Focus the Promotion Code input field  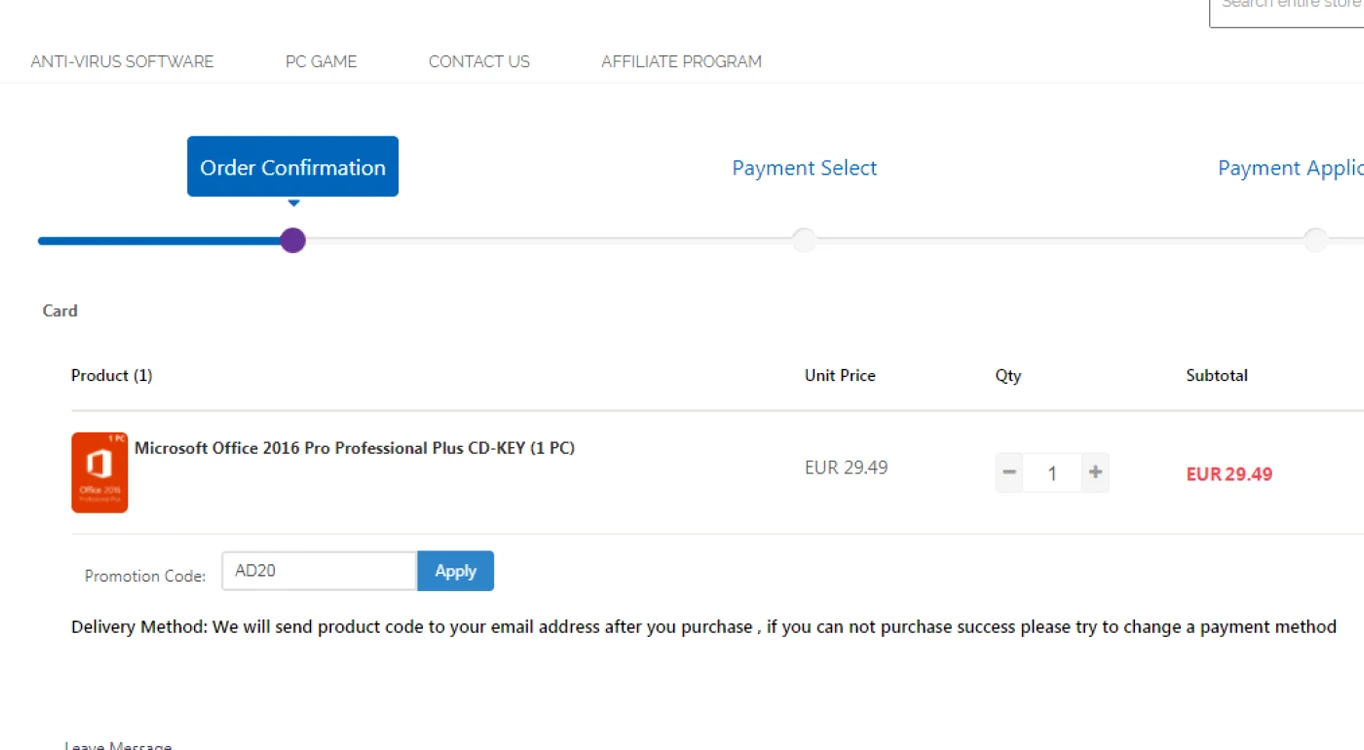[x=319, y=571]
